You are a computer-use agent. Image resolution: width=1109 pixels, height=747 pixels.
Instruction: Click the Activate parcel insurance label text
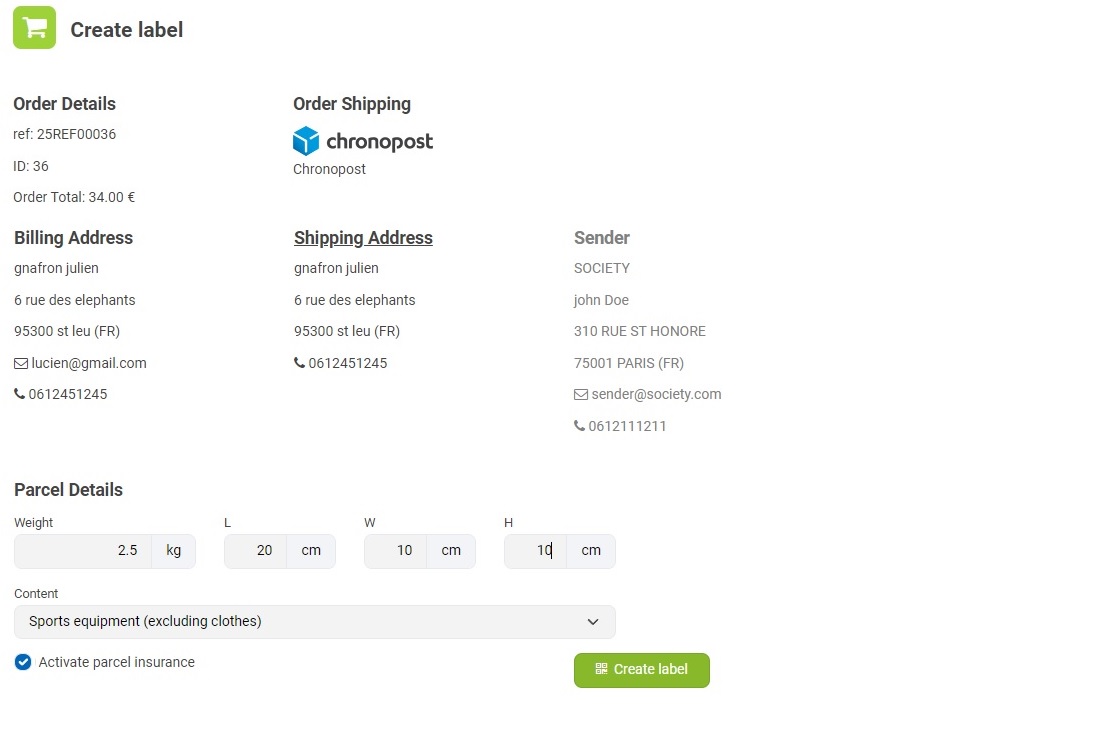point(117,662)
